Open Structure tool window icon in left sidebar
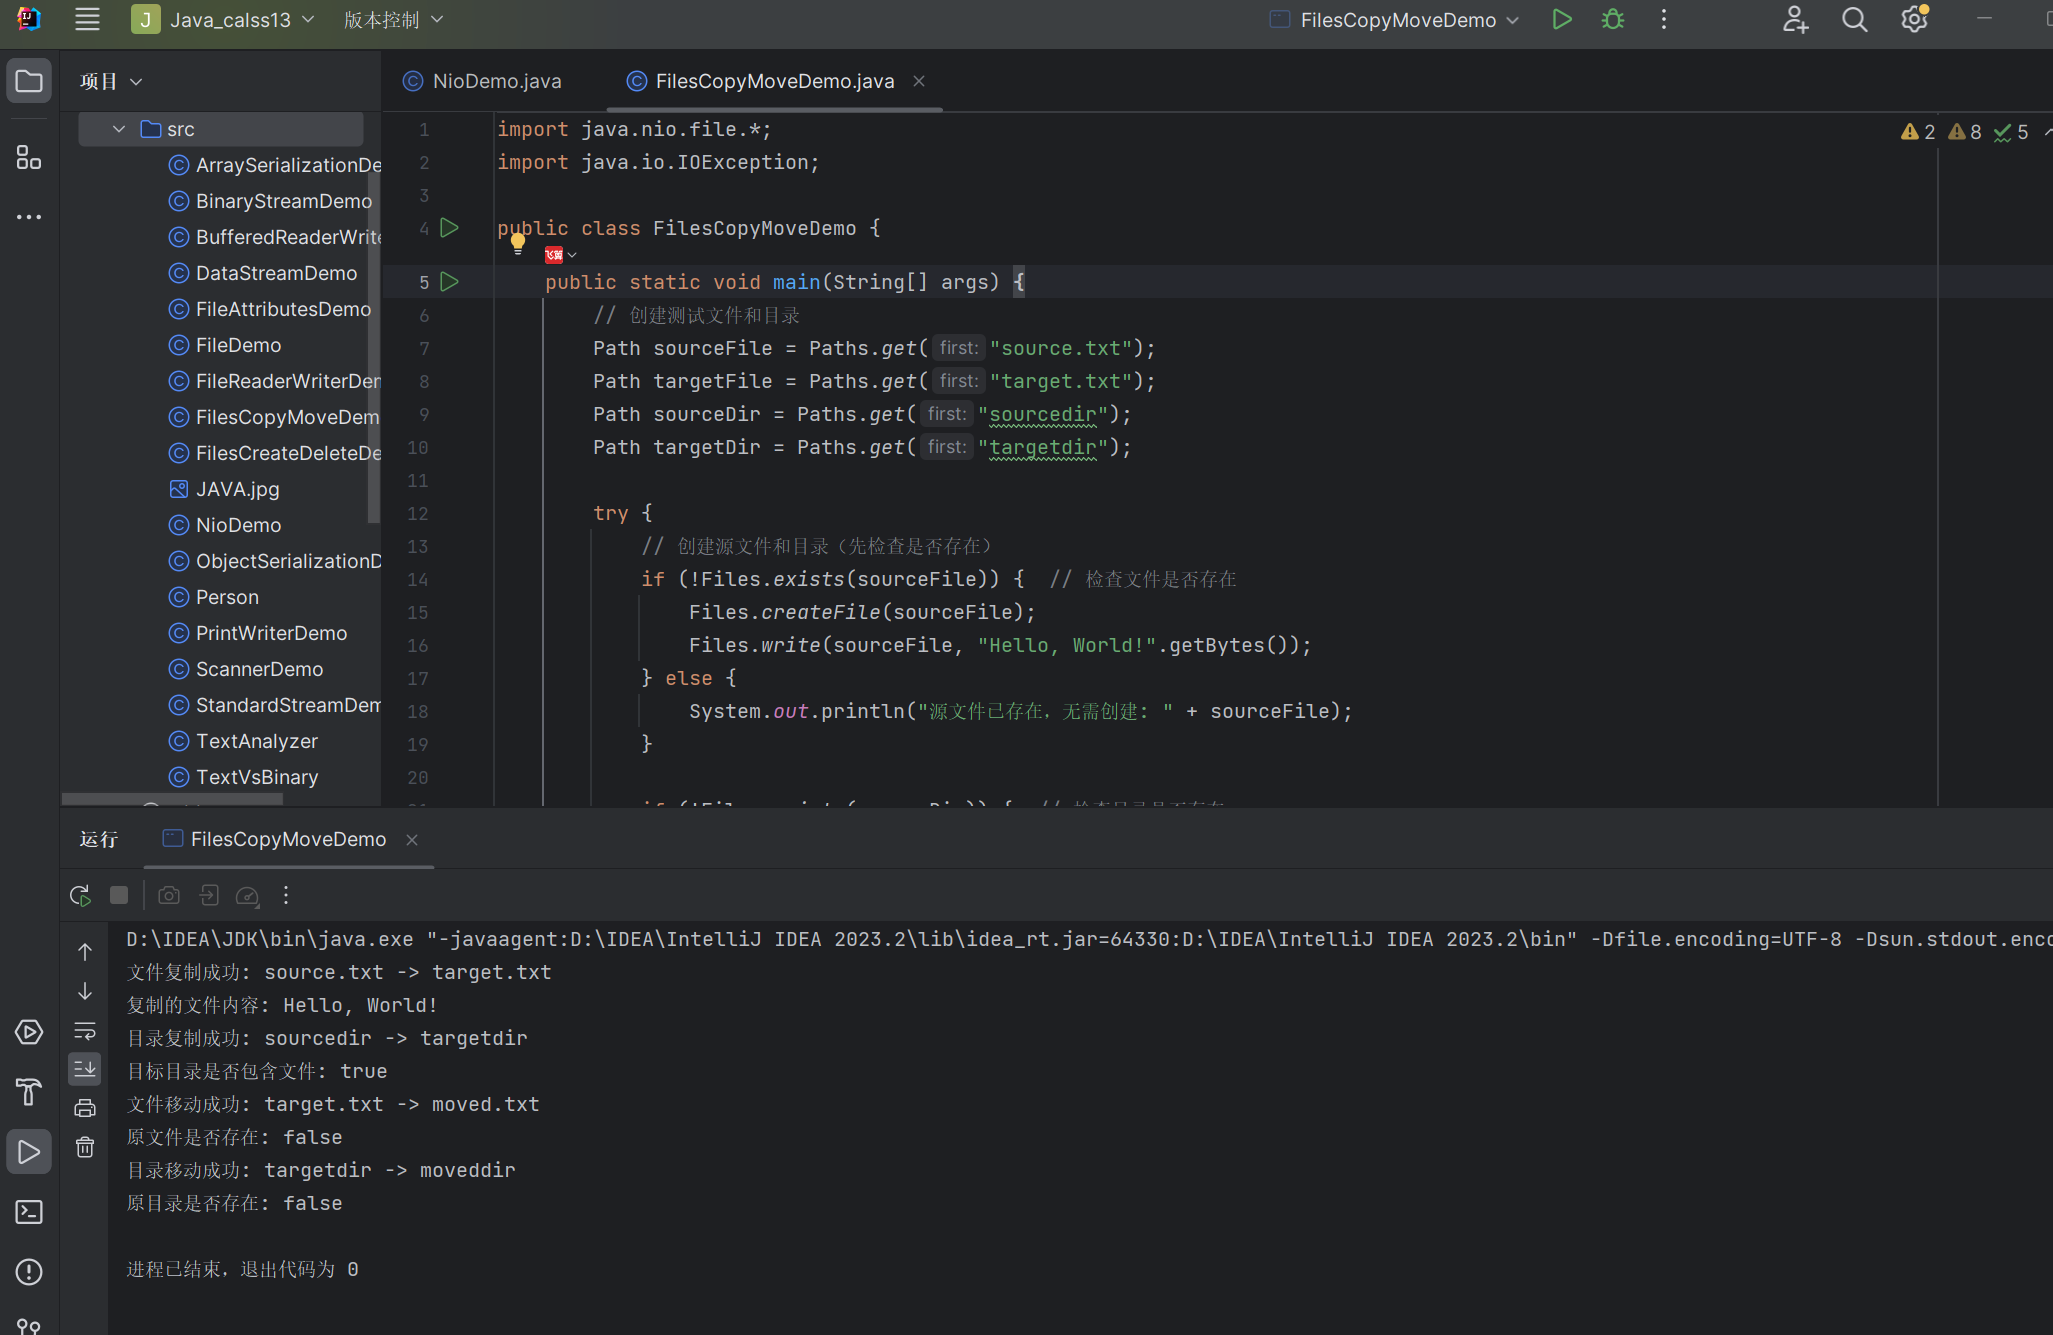The height and width of the screenshot is (1335, 2053). click(x=29, y=158)
